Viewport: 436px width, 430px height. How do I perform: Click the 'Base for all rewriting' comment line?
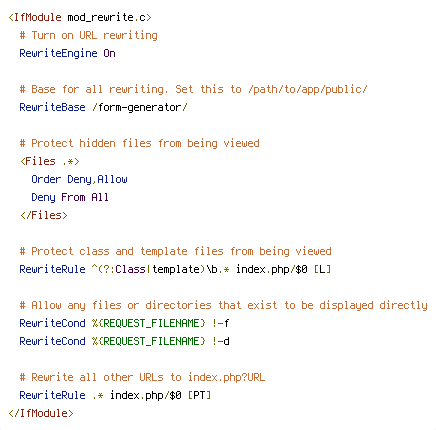[193, 89]
